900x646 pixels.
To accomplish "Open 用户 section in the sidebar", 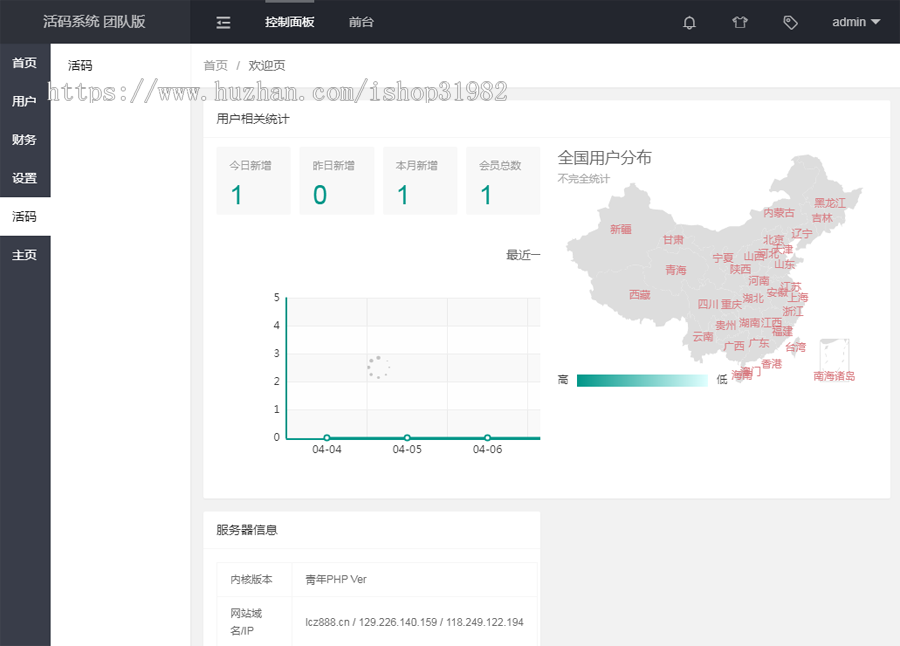I will click(25, 101).
